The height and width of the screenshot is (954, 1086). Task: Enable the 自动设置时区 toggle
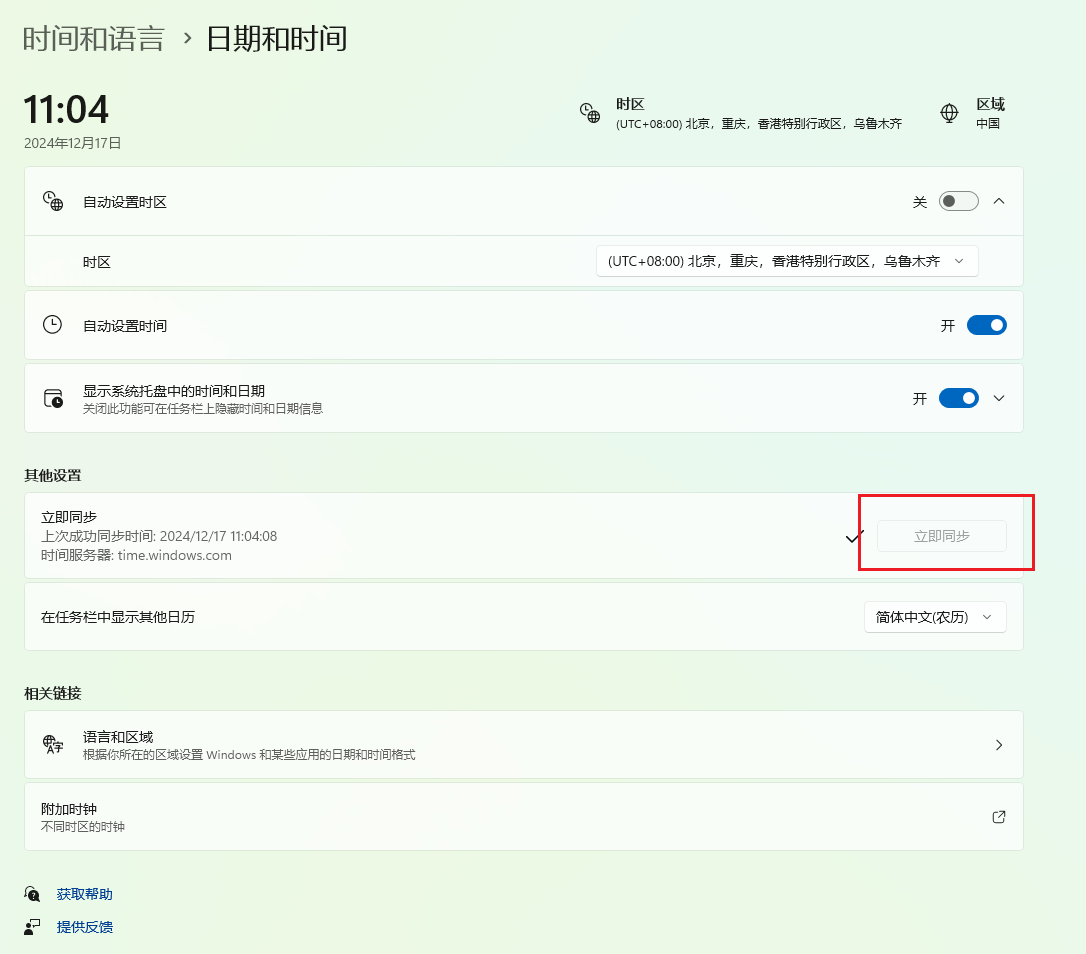pos(958,201)
